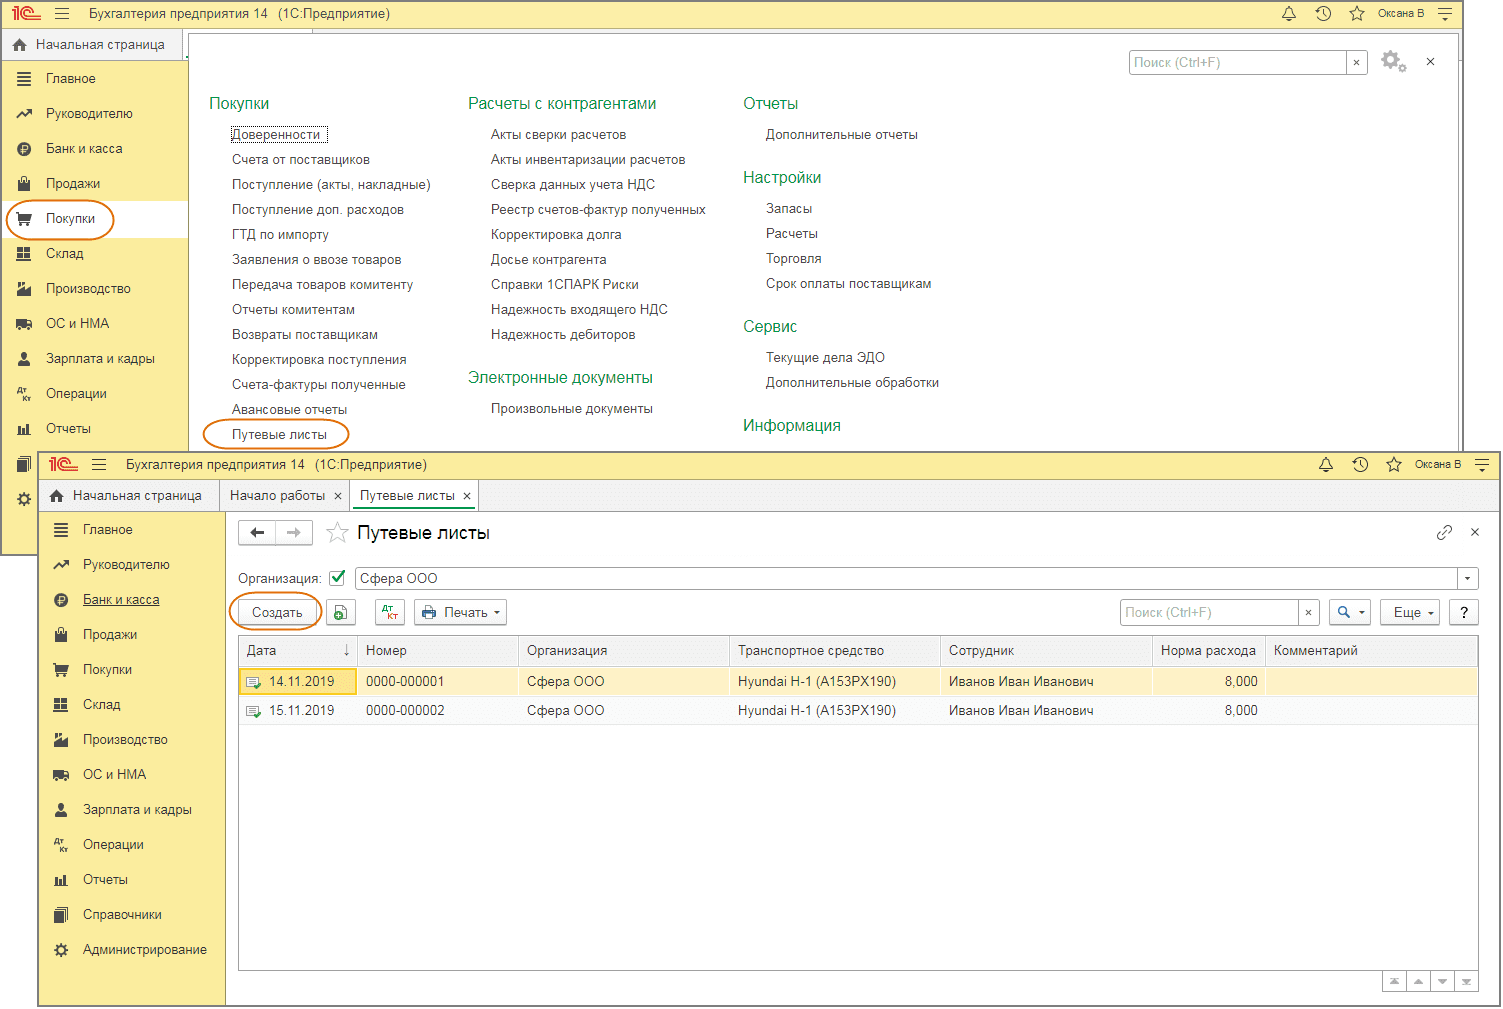Open Авансовые отчеты link

coord(290,410)
